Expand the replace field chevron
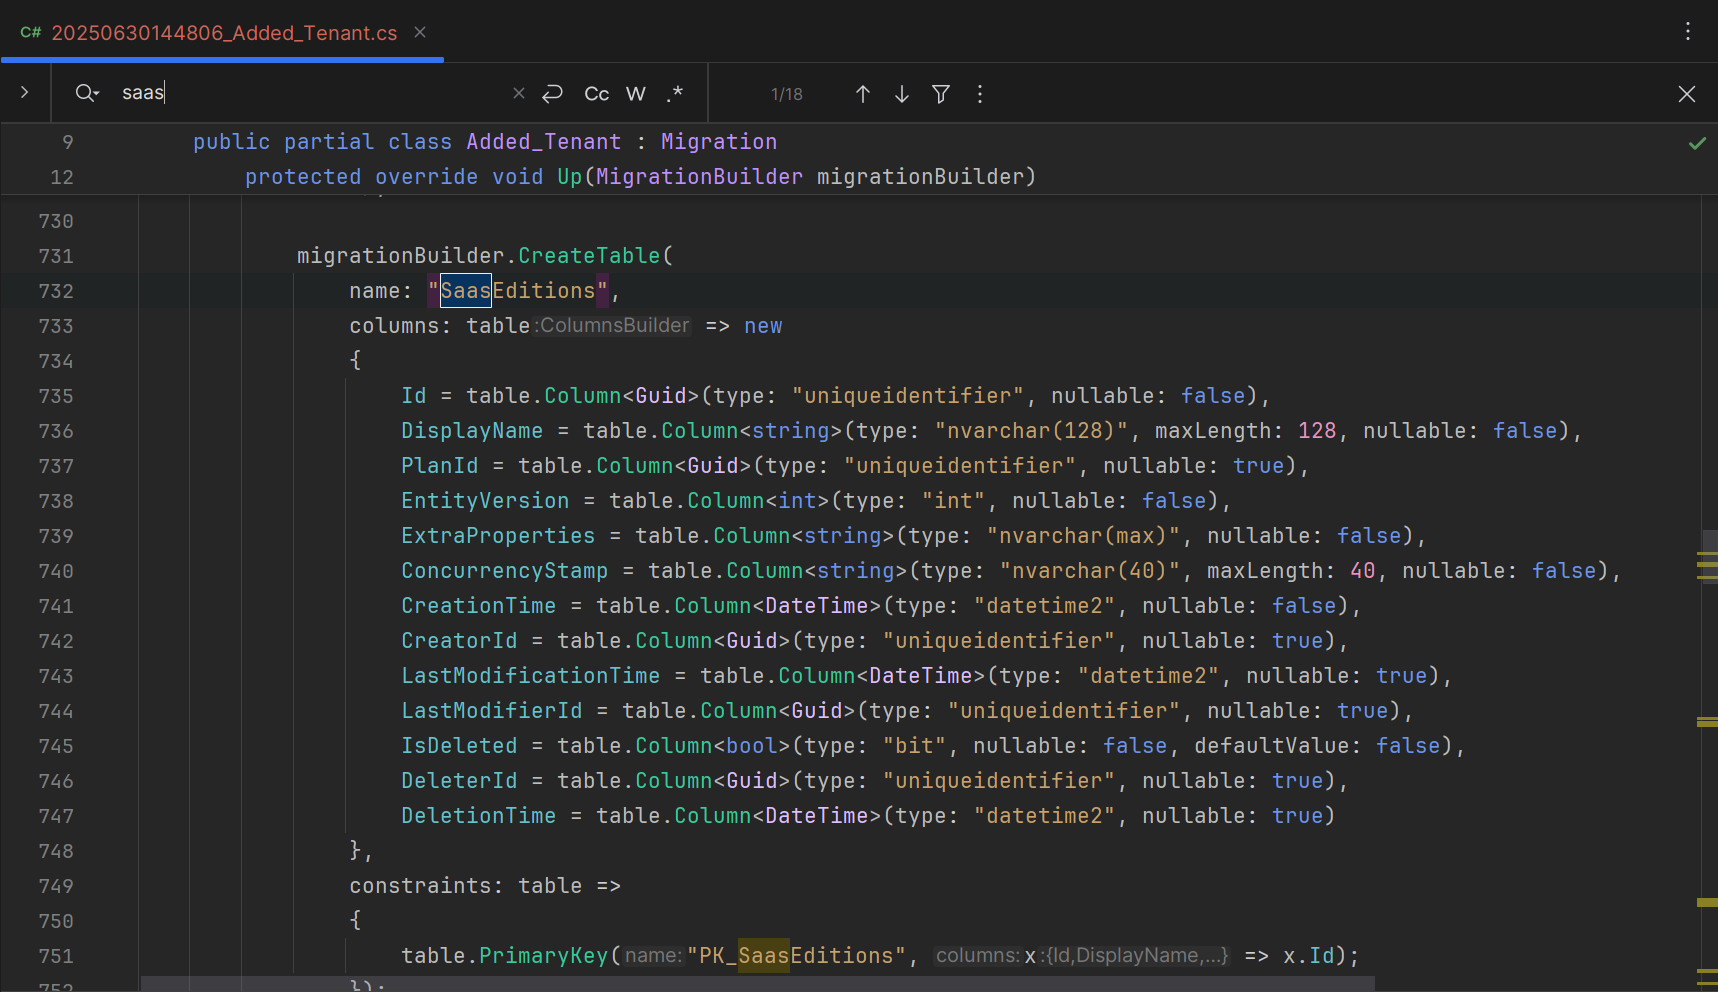Viewport: 1718px width, 992px height. pos(25,92)
